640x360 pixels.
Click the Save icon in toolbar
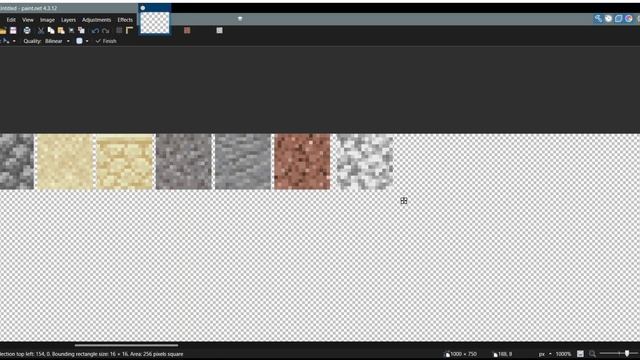13,30
